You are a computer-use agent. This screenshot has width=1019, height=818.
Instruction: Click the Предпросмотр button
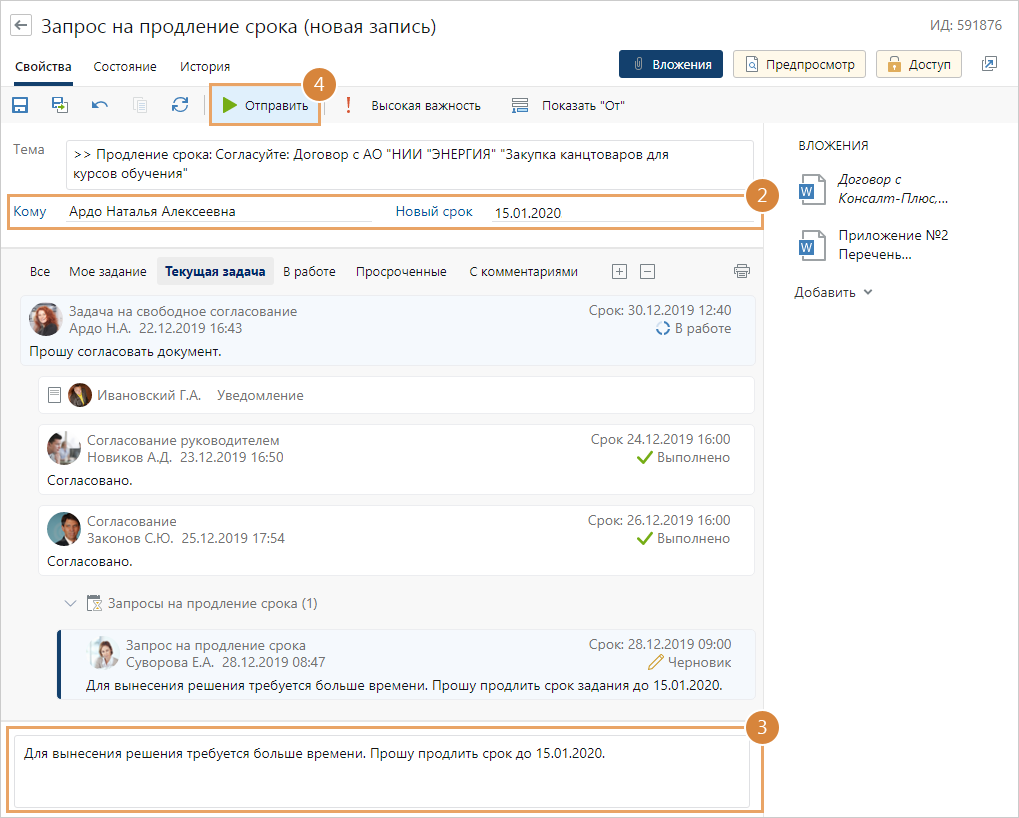point(799,64)
